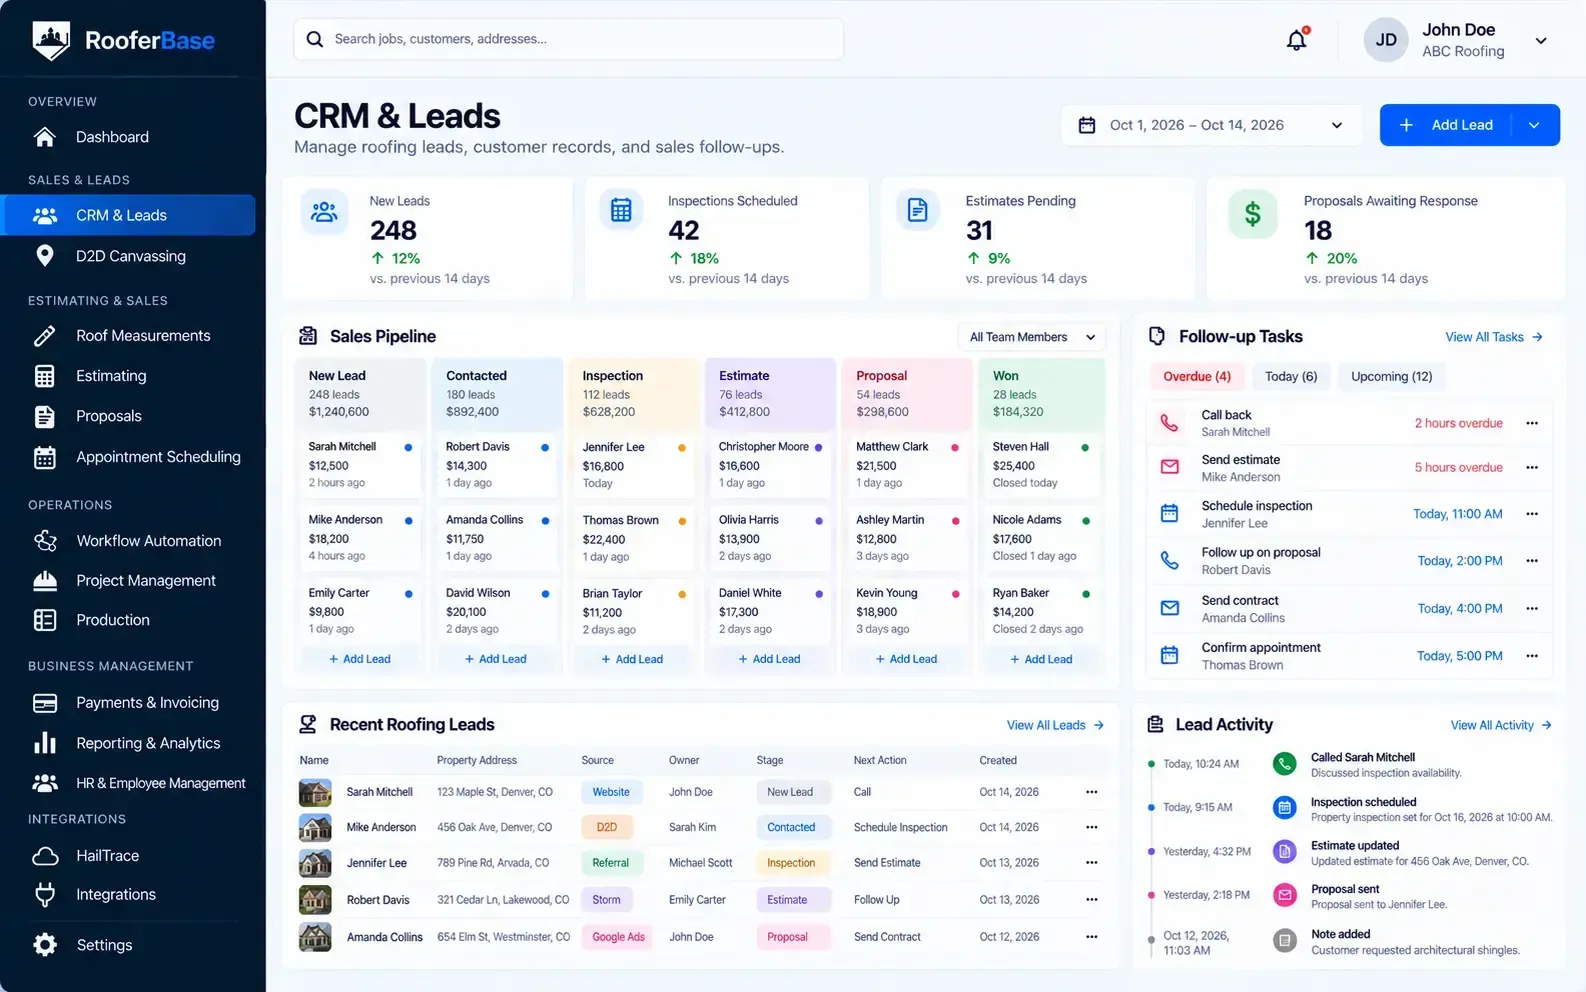The width and height of the screenshot is (1586, 992).
Task: Open options for Send contract task
Action: click(x=1532, y=608)
